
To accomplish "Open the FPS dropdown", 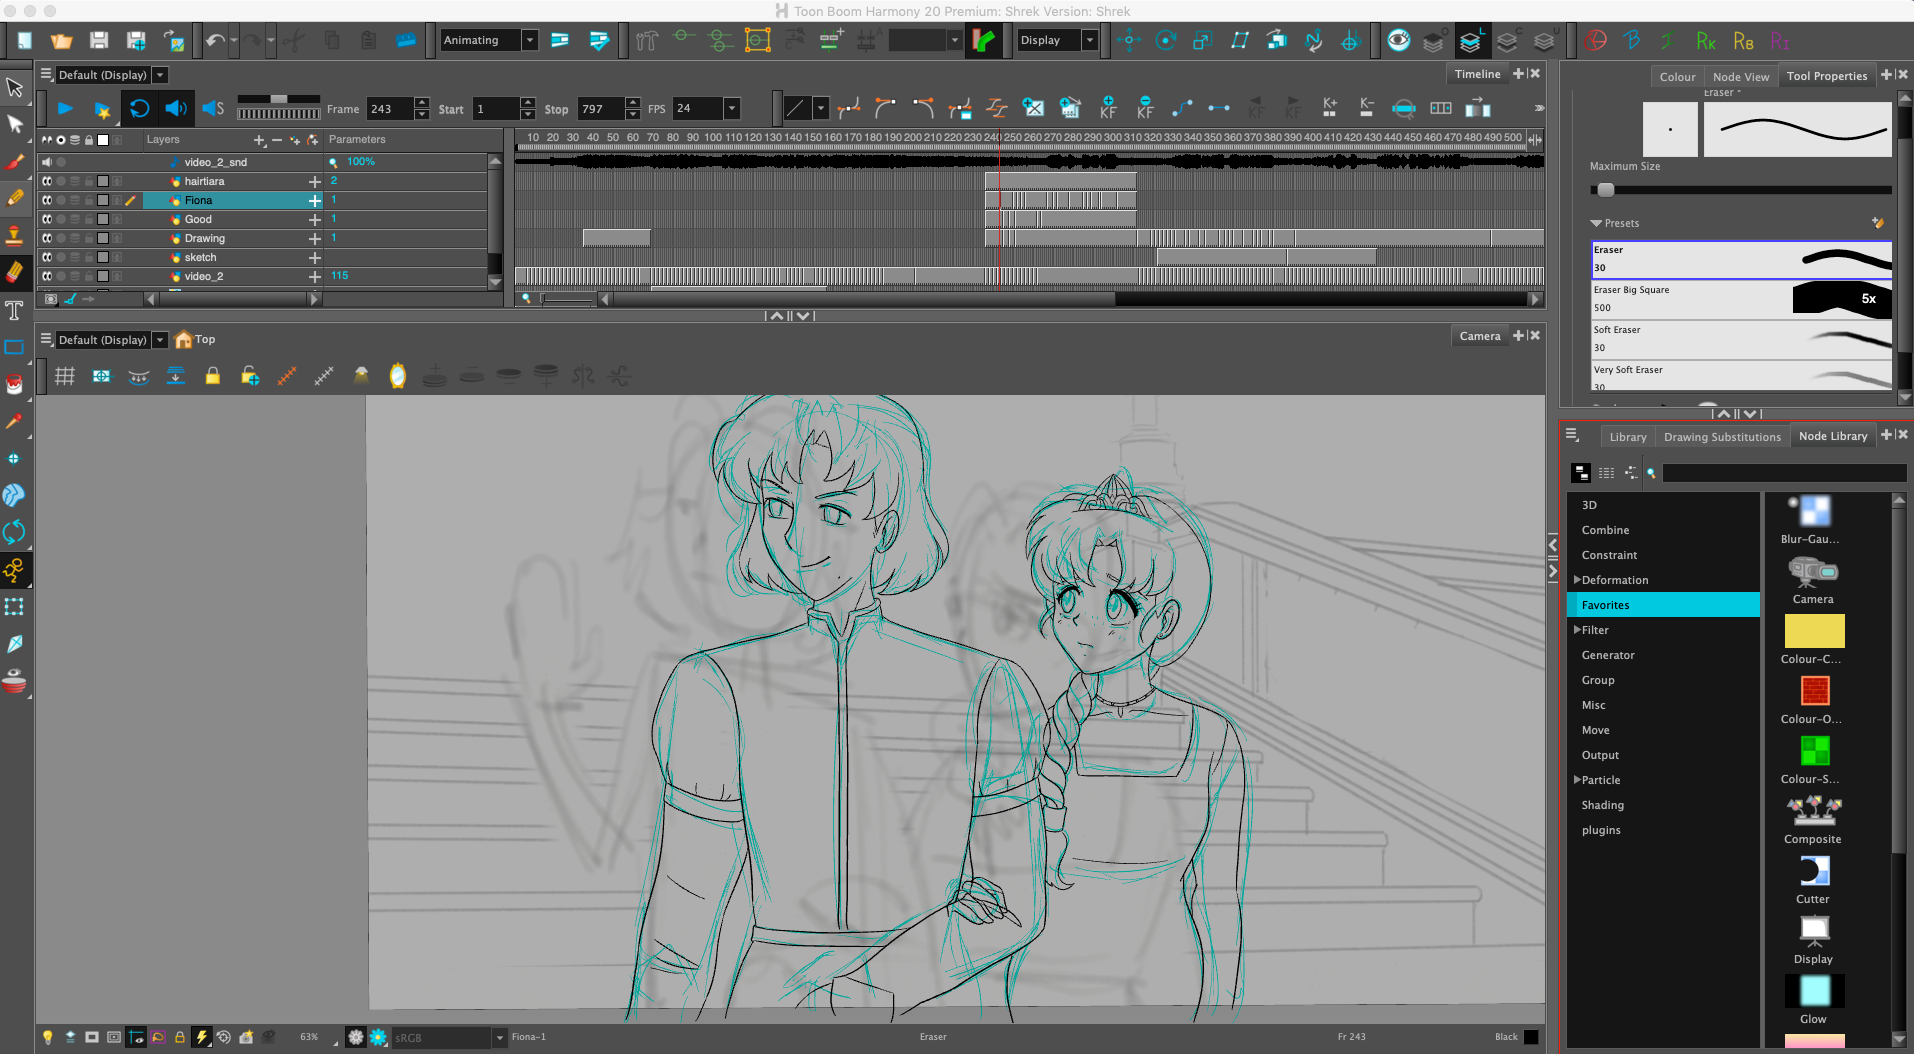I will (x=732, y=108).
